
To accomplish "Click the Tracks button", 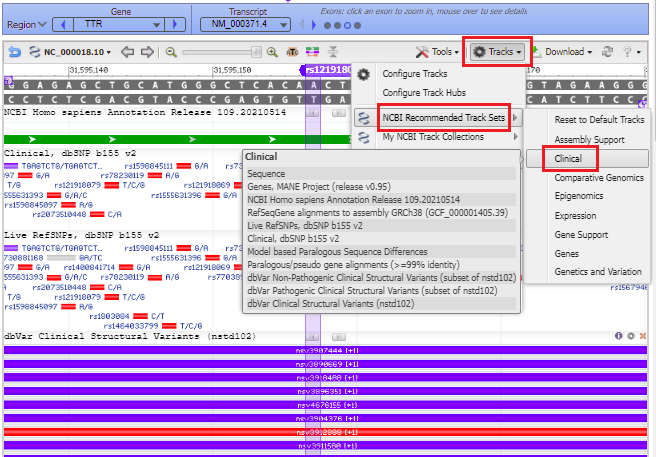I will 498,51.
